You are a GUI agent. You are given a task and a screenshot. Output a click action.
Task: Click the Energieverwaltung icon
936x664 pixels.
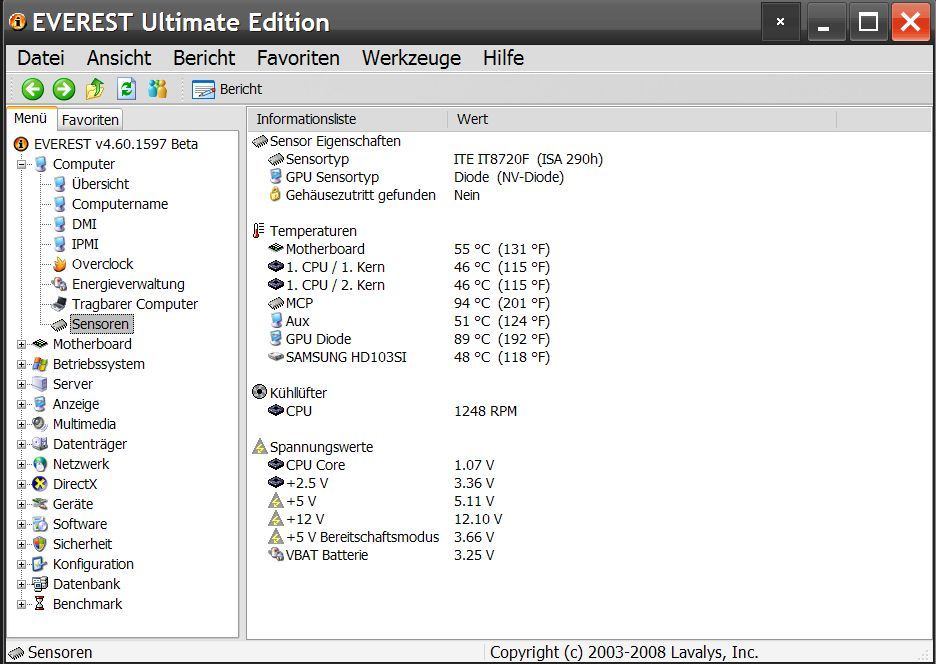click(59, 284)
